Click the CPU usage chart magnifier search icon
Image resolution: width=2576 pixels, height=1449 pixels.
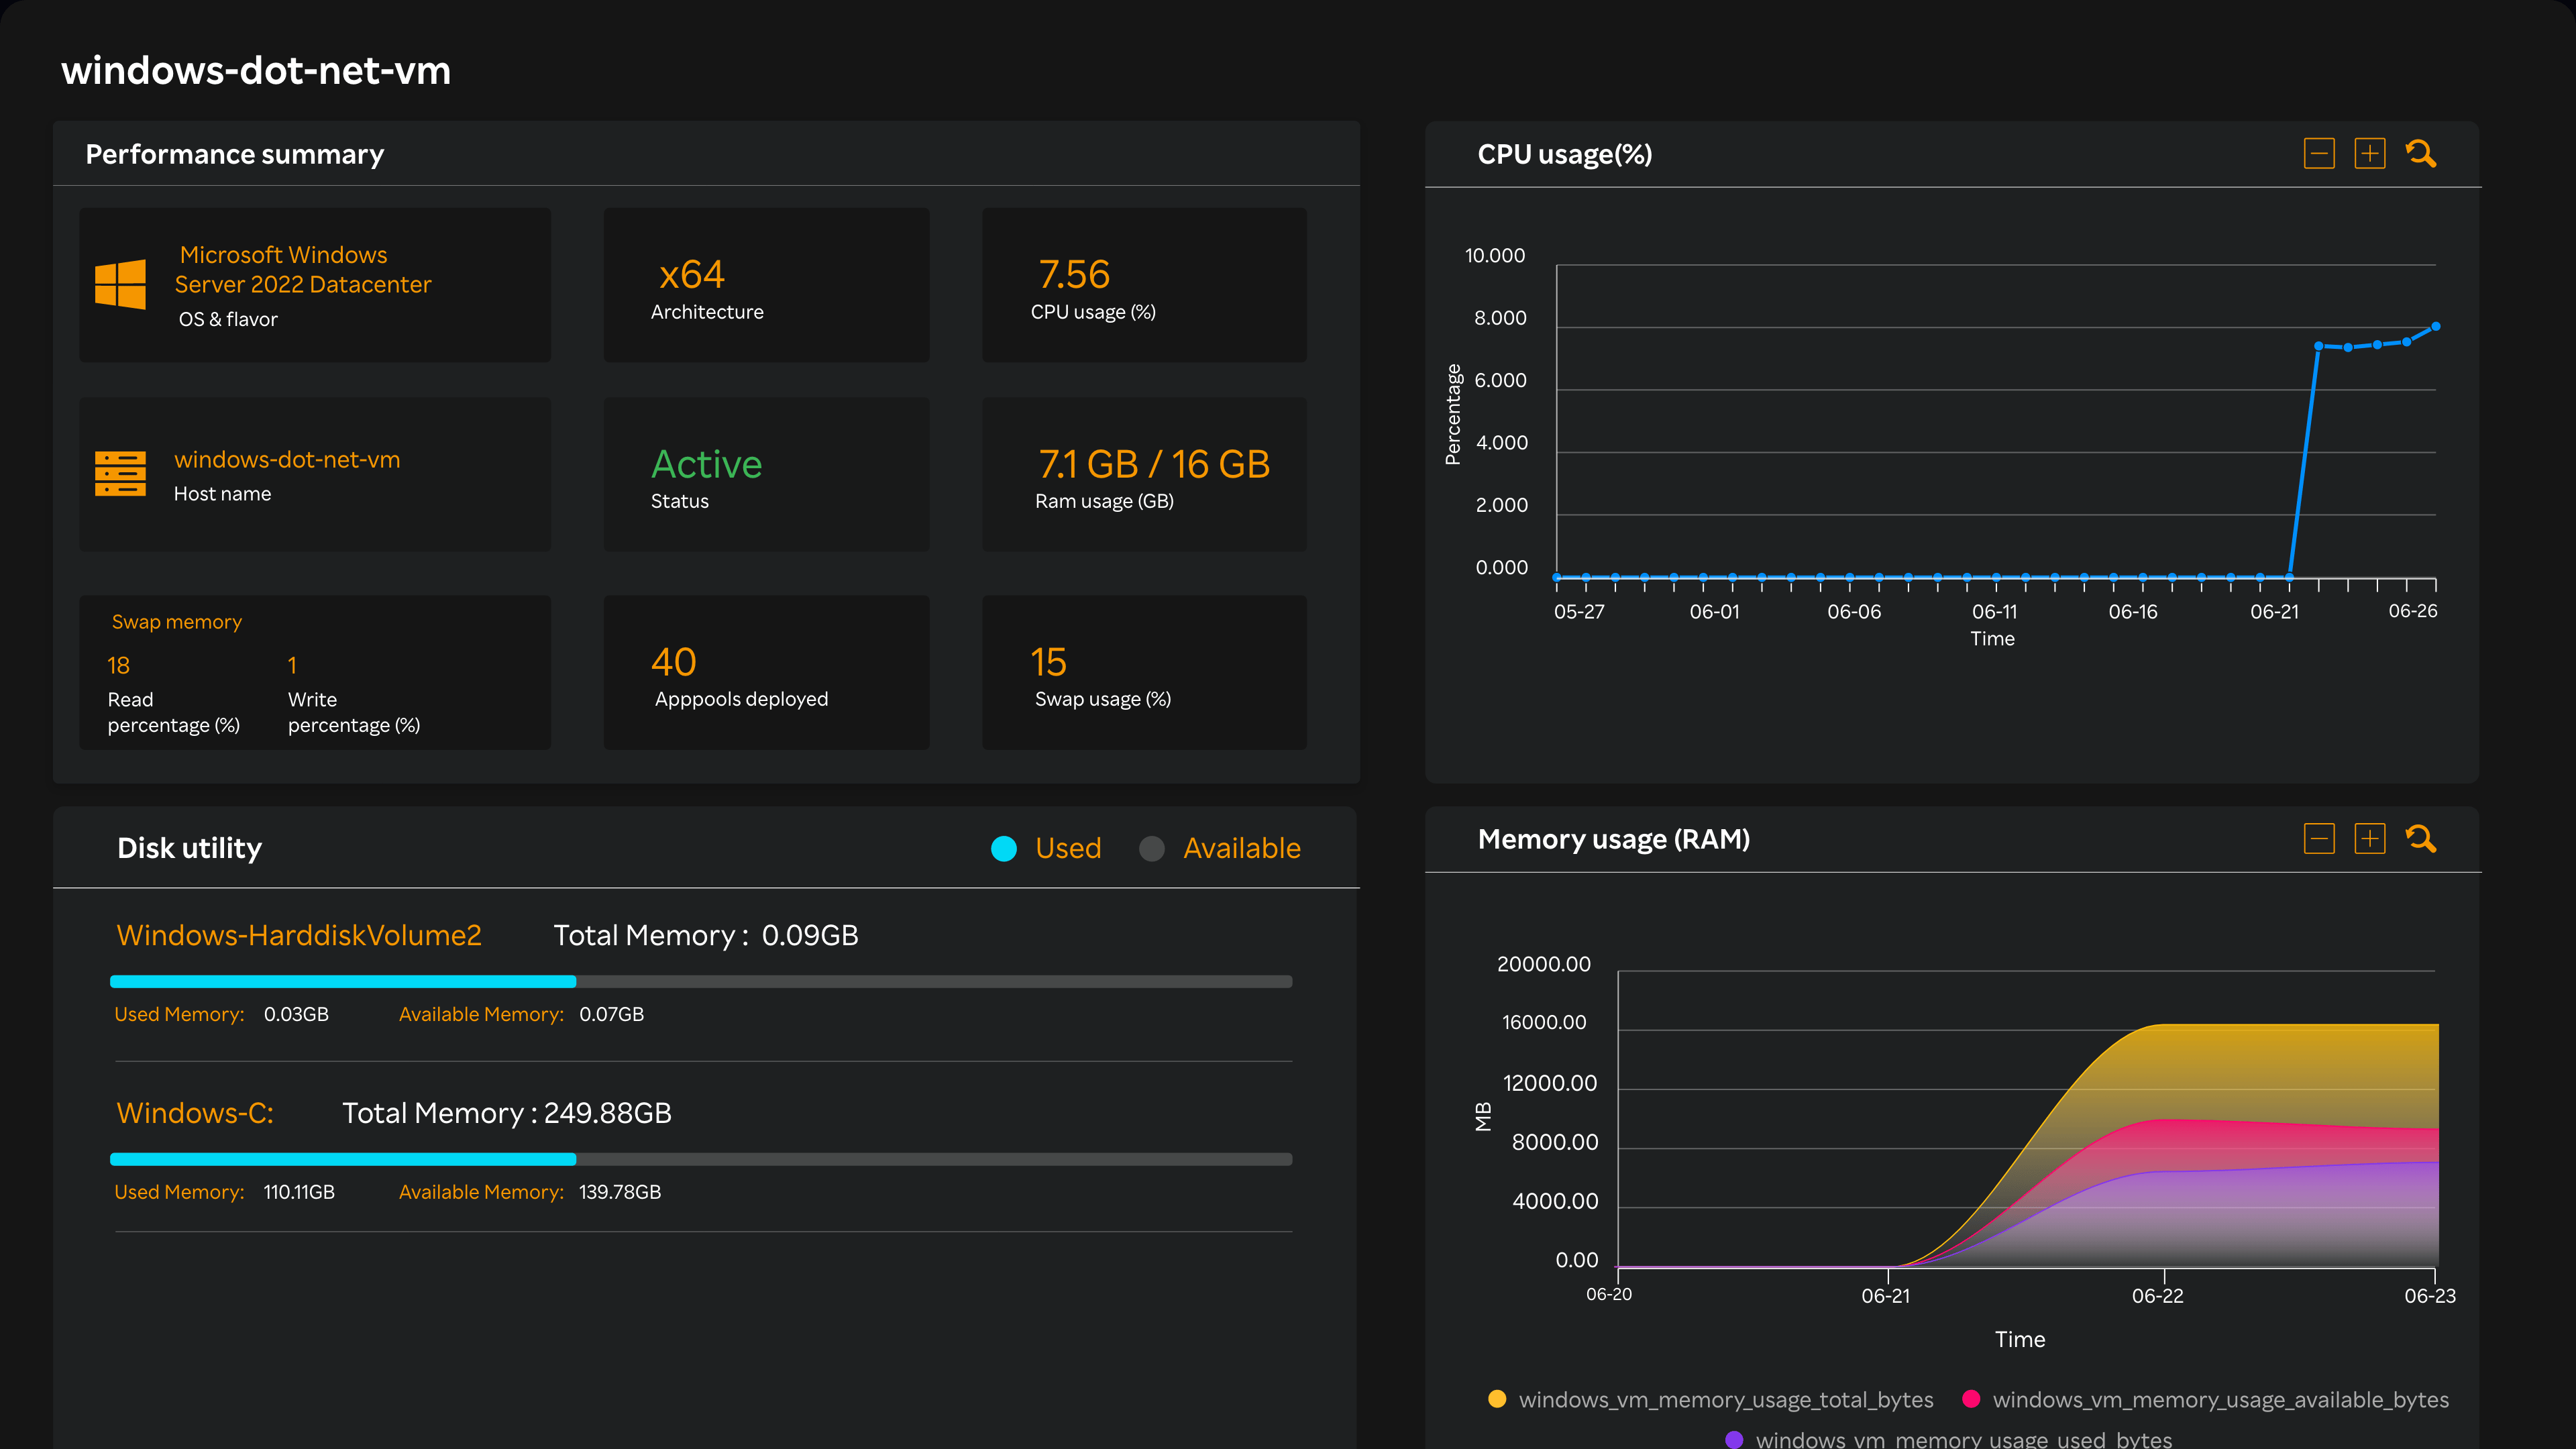2420,154
